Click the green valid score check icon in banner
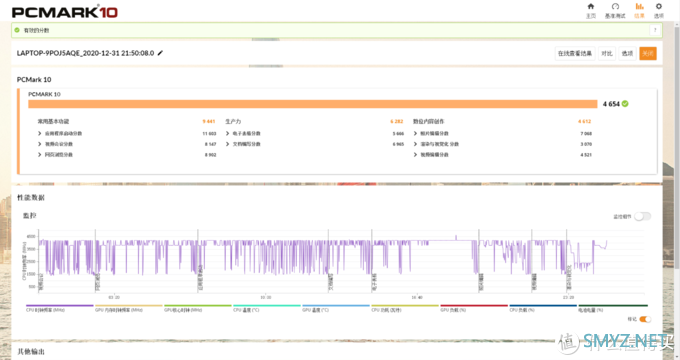This screenshot has height=360, width=680. click(17, 30)
